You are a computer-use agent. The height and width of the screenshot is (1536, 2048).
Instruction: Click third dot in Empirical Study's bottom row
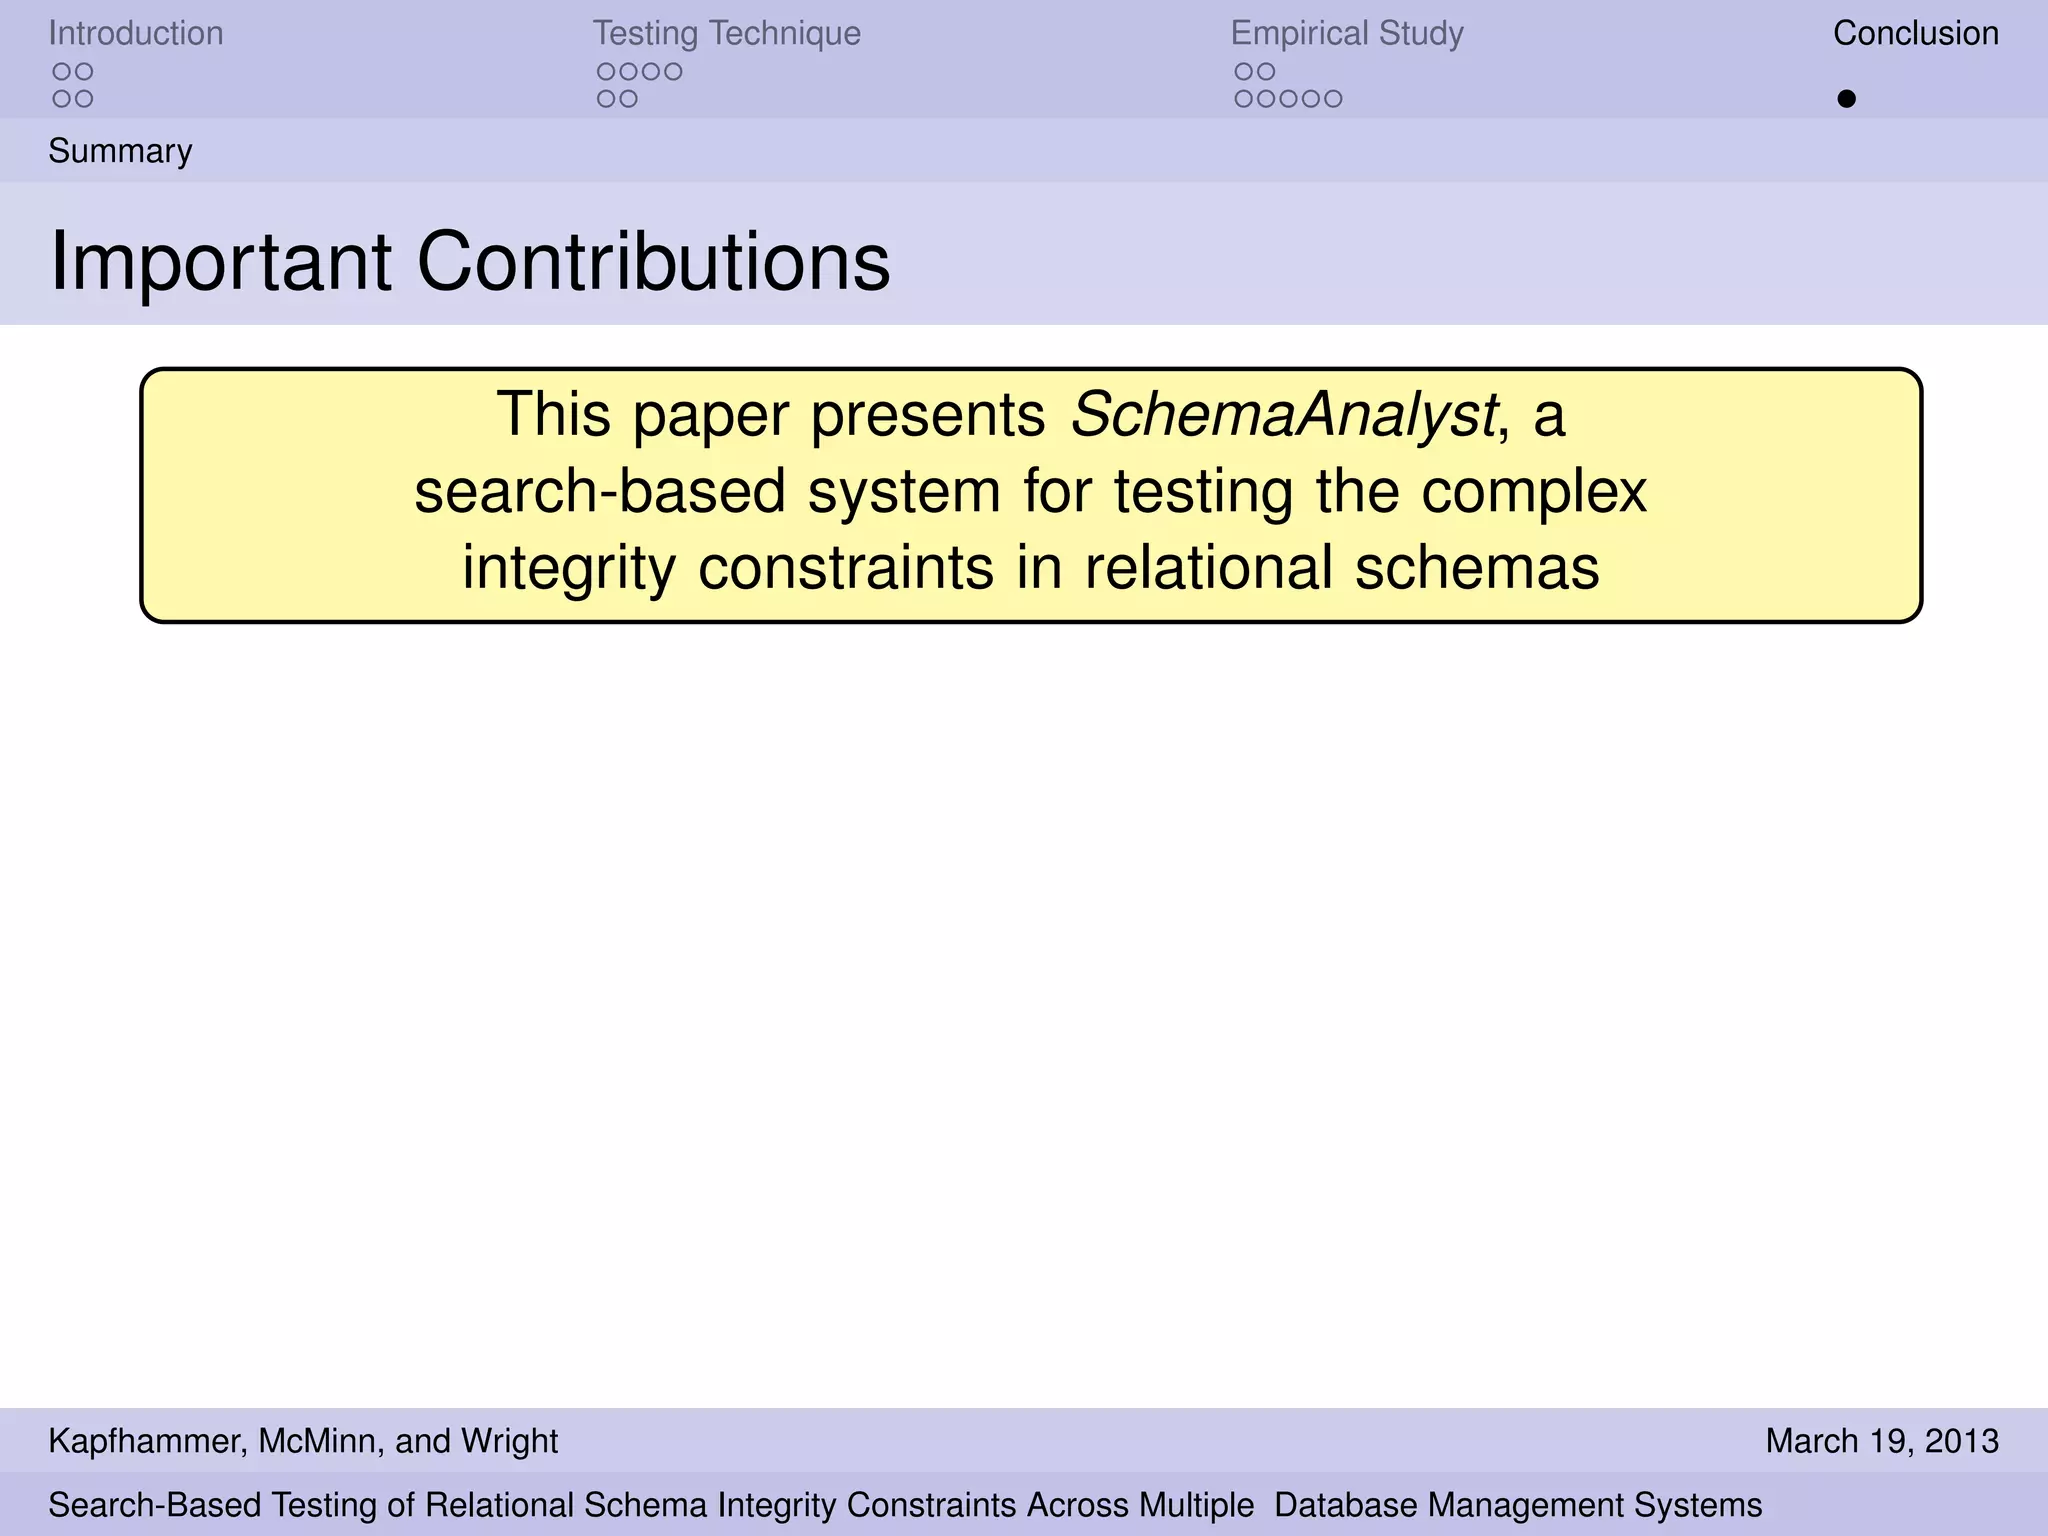tap(1288, 99)
